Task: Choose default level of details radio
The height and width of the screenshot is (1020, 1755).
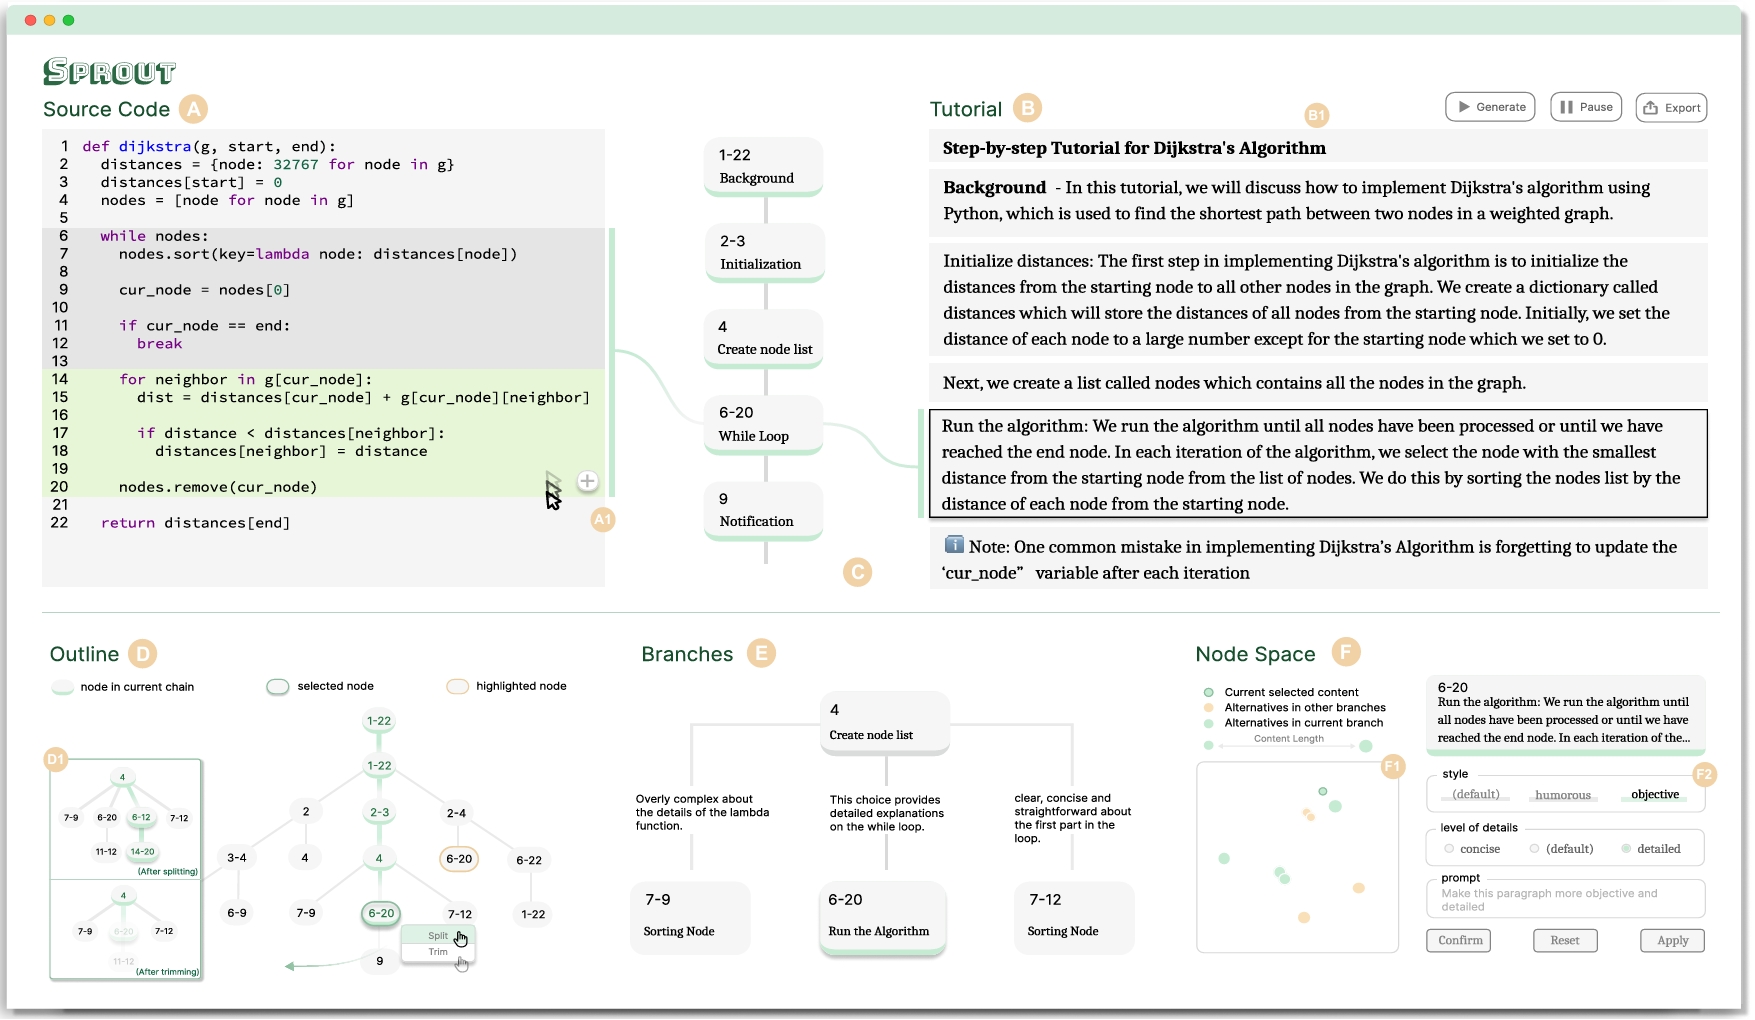Action: pos(1562,849)
